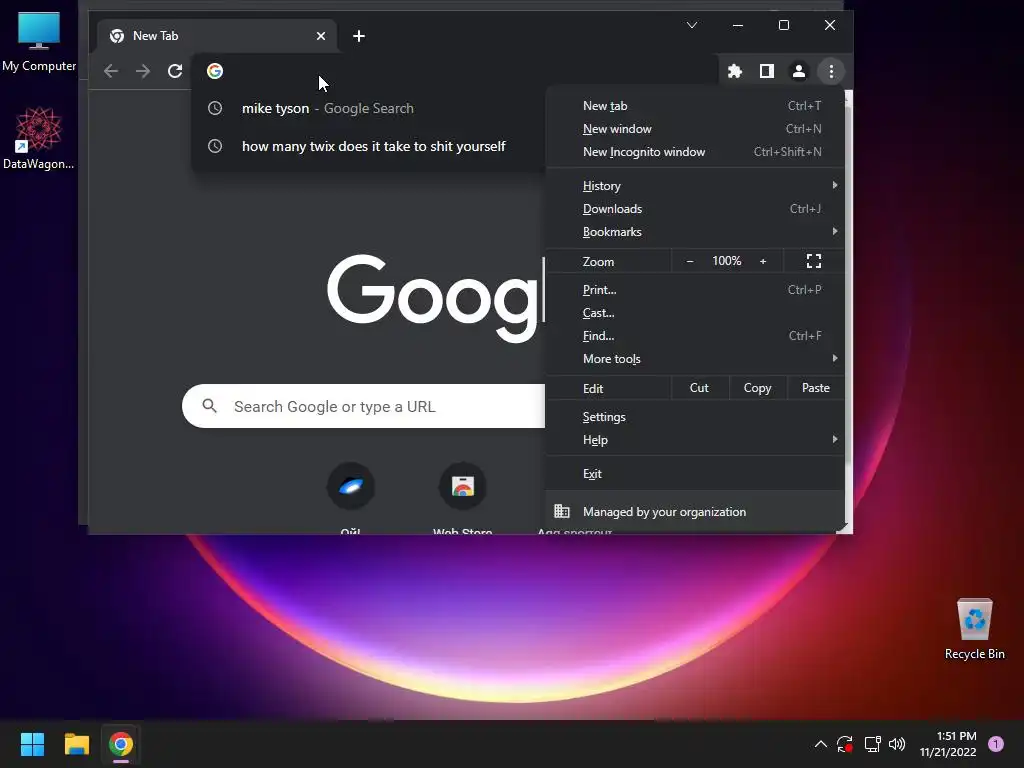Open the notification badge in taskbar
1024x768 pixels.
996,744
